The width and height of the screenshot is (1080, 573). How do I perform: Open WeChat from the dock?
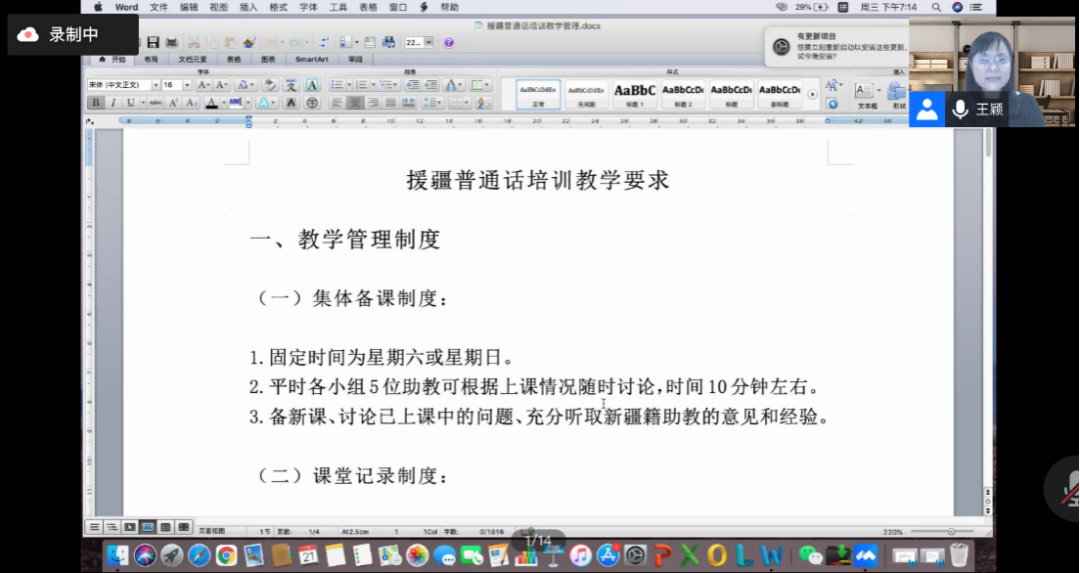pyautogui.click(x=811, y=555)
